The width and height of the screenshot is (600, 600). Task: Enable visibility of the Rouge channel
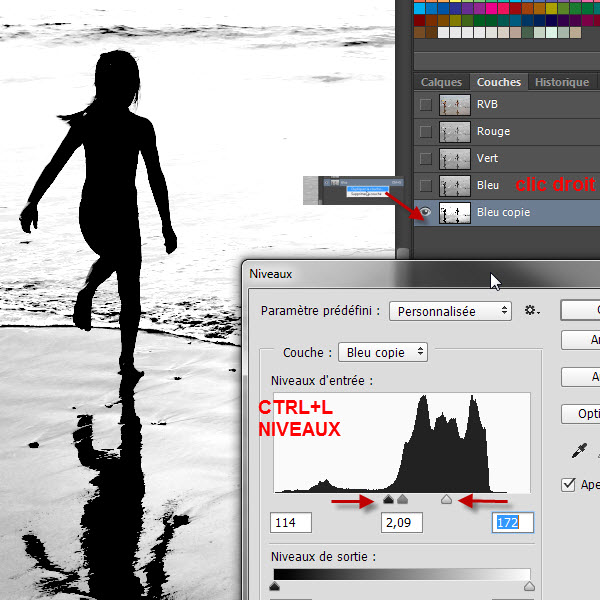click(x=426, y=132)
